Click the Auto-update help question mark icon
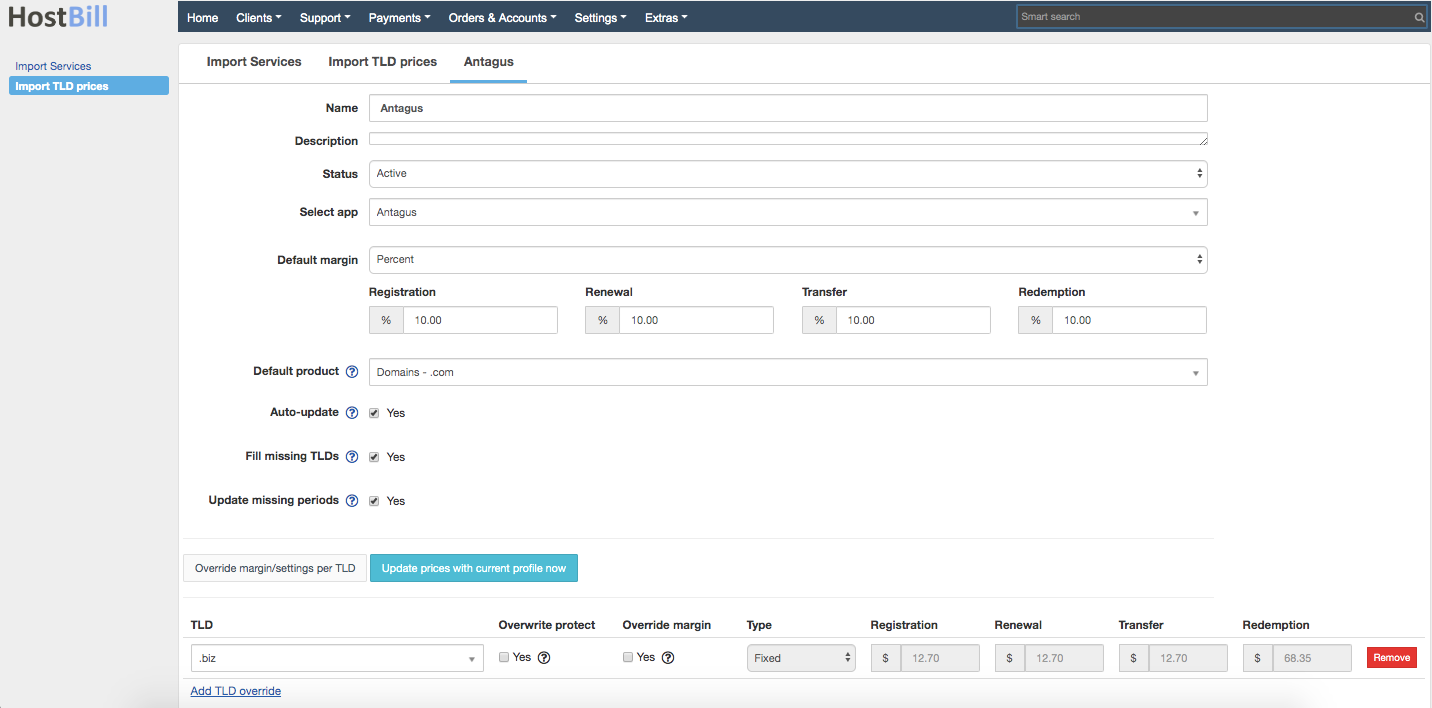Image resolution: width=1432 pixels, height=708 pixels. click(351, 412)
